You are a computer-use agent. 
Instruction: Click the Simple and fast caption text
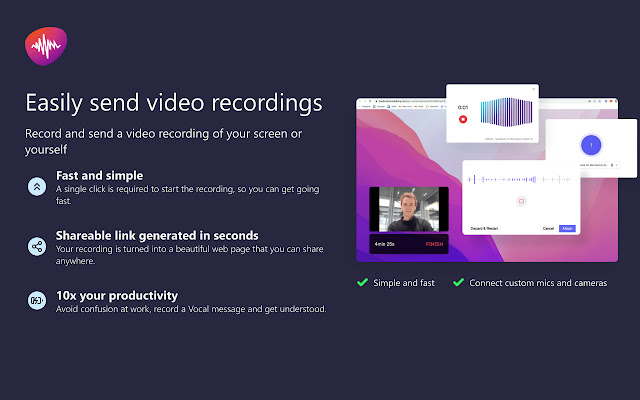click(x=404, y=283)
